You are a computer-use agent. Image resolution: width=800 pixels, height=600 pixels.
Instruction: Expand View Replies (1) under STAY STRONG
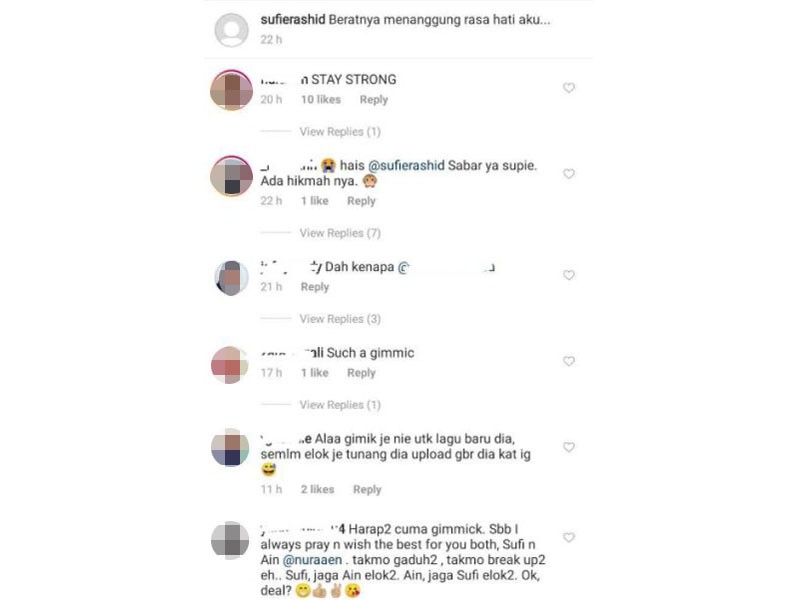coord(340,132)
